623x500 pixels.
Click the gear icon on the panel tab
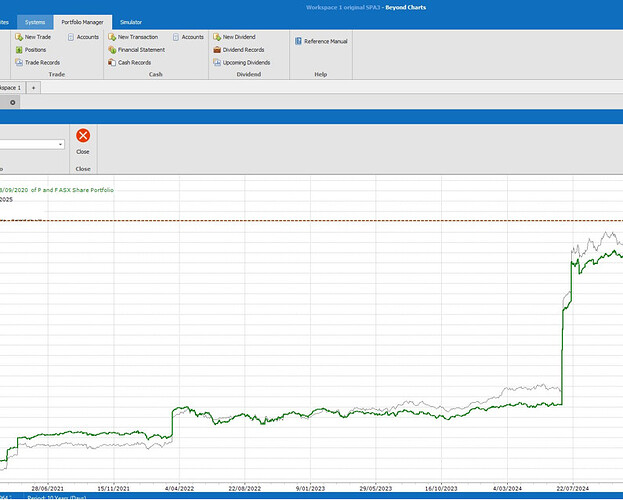[13, 103]
